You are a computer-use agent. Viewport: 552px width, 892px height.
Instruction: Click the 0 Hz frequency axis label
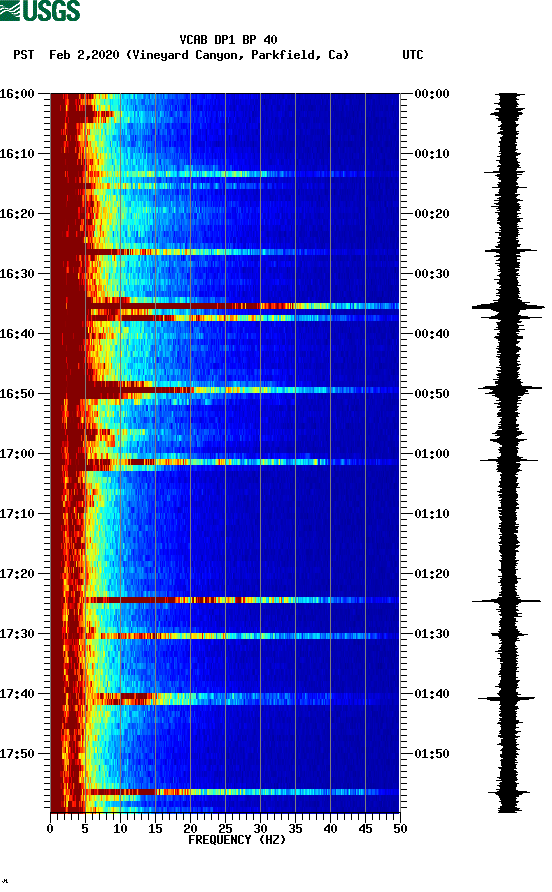tap(50, 828)
